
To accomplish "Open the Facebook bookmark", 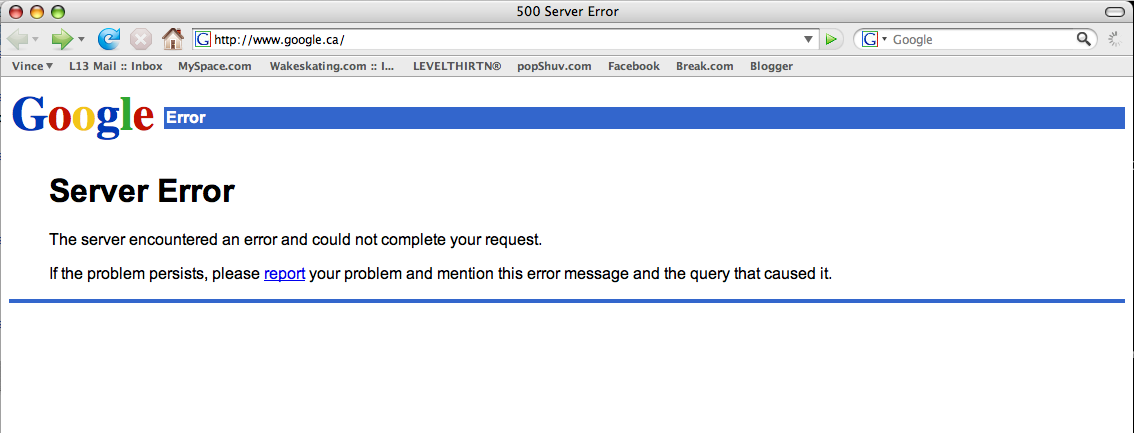I will click(633, 66).
